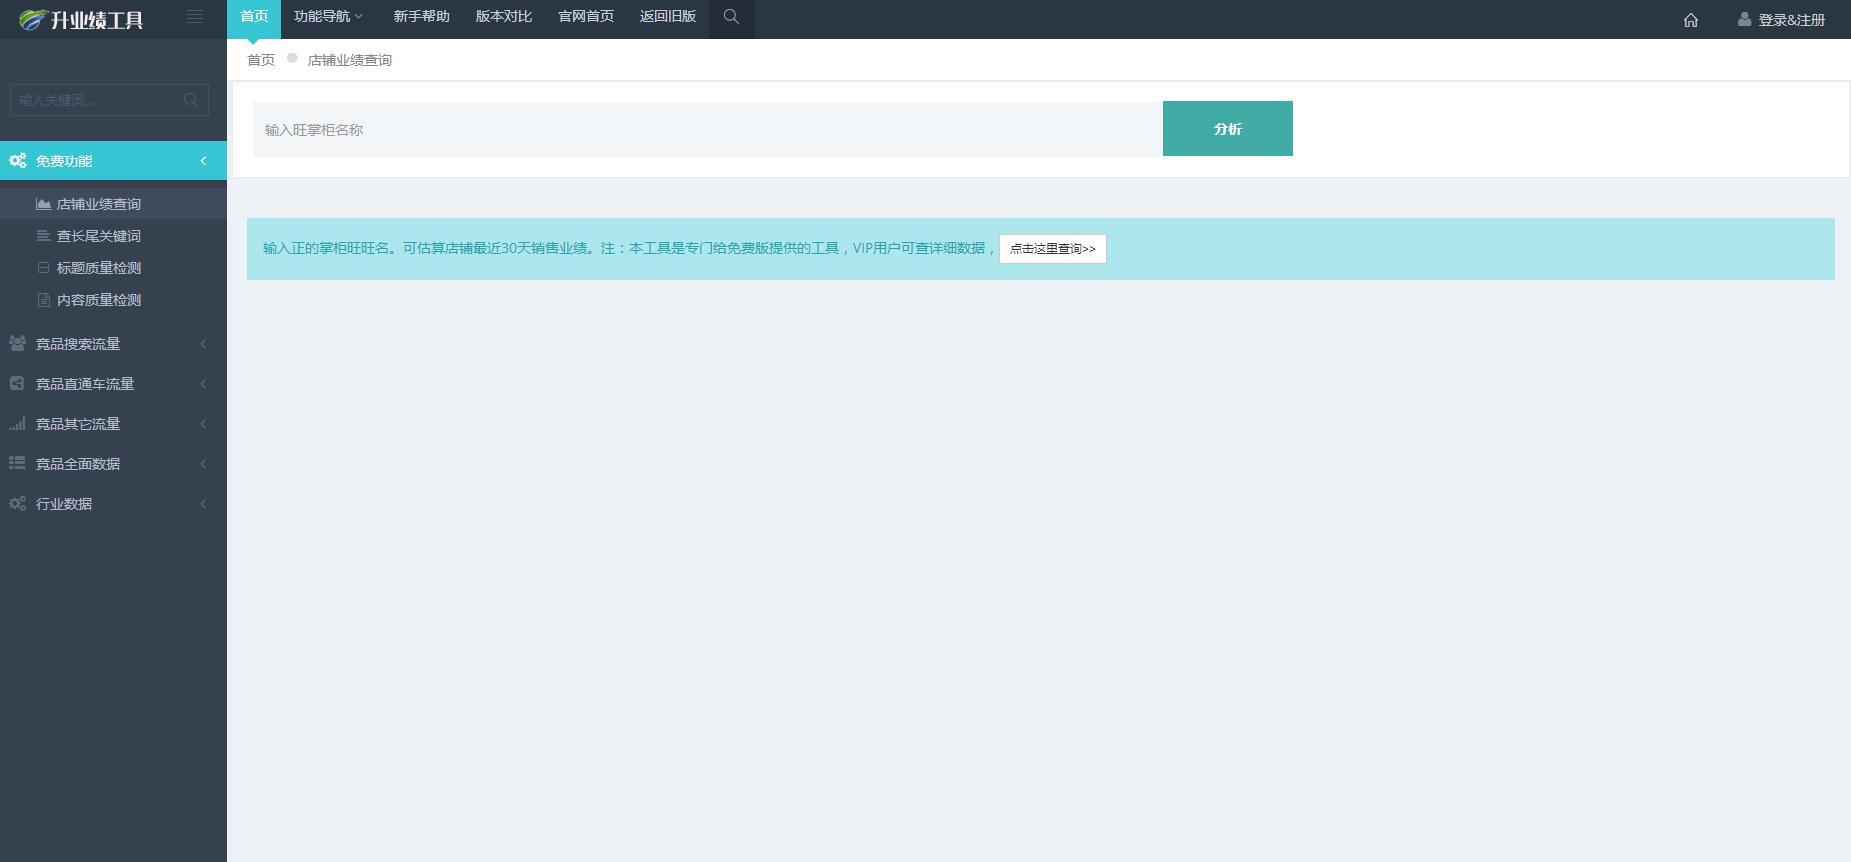The height and width of the screenshot is (862, 1851).
Task: Expand 行业数据 section chevron
Action: coord(203,504)
